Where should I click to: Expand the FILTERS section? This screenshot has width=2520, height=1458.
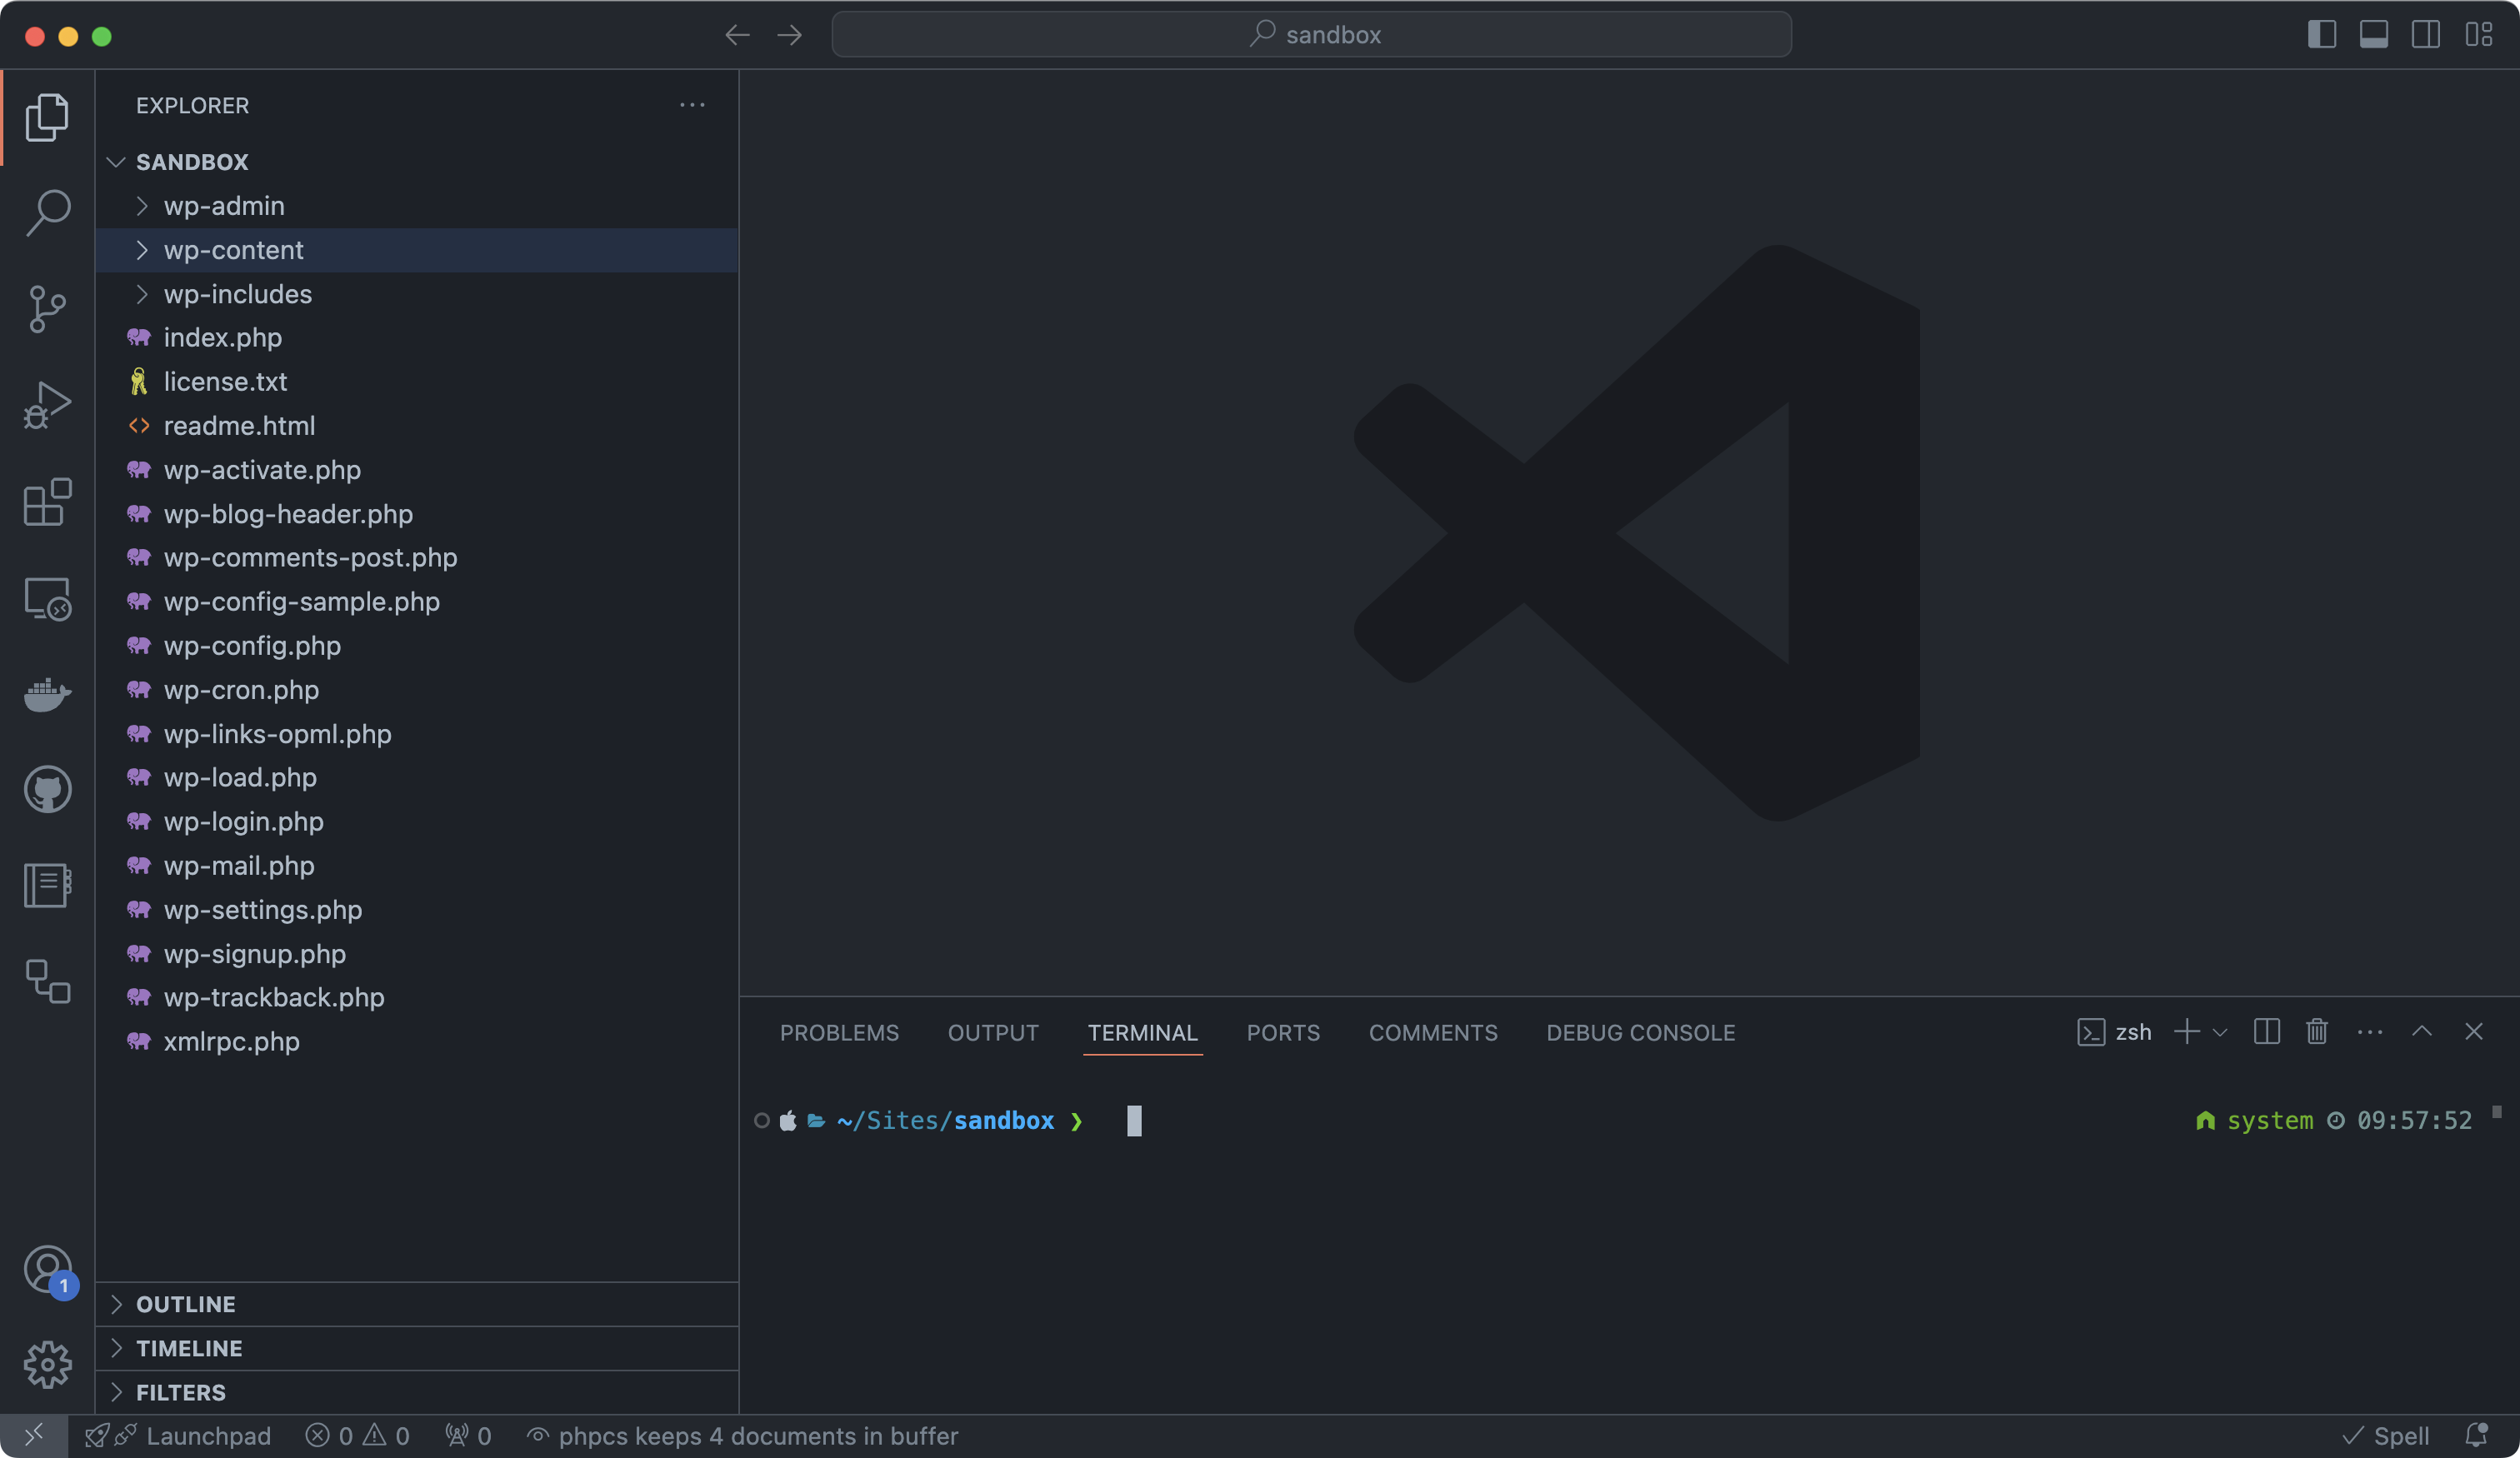point(417,1392)
